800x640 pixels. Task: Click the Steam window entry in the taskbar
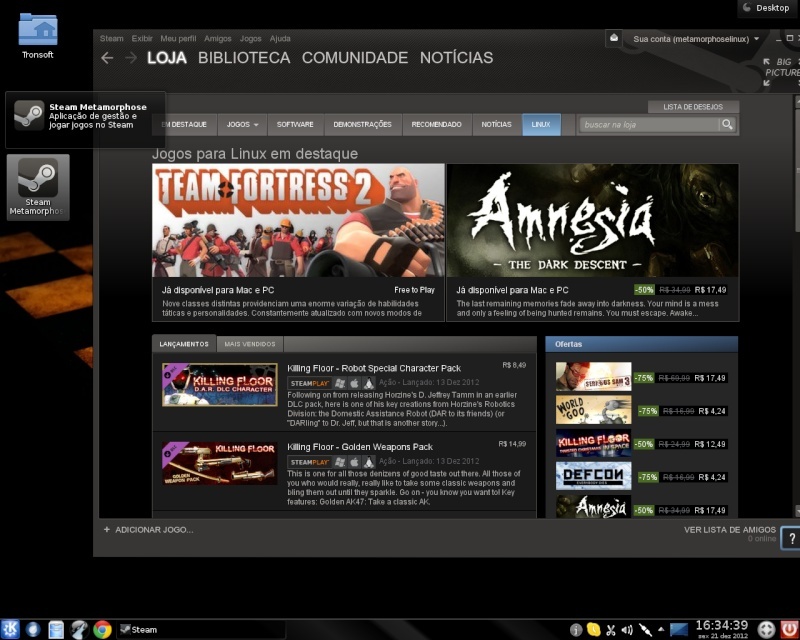201,629
